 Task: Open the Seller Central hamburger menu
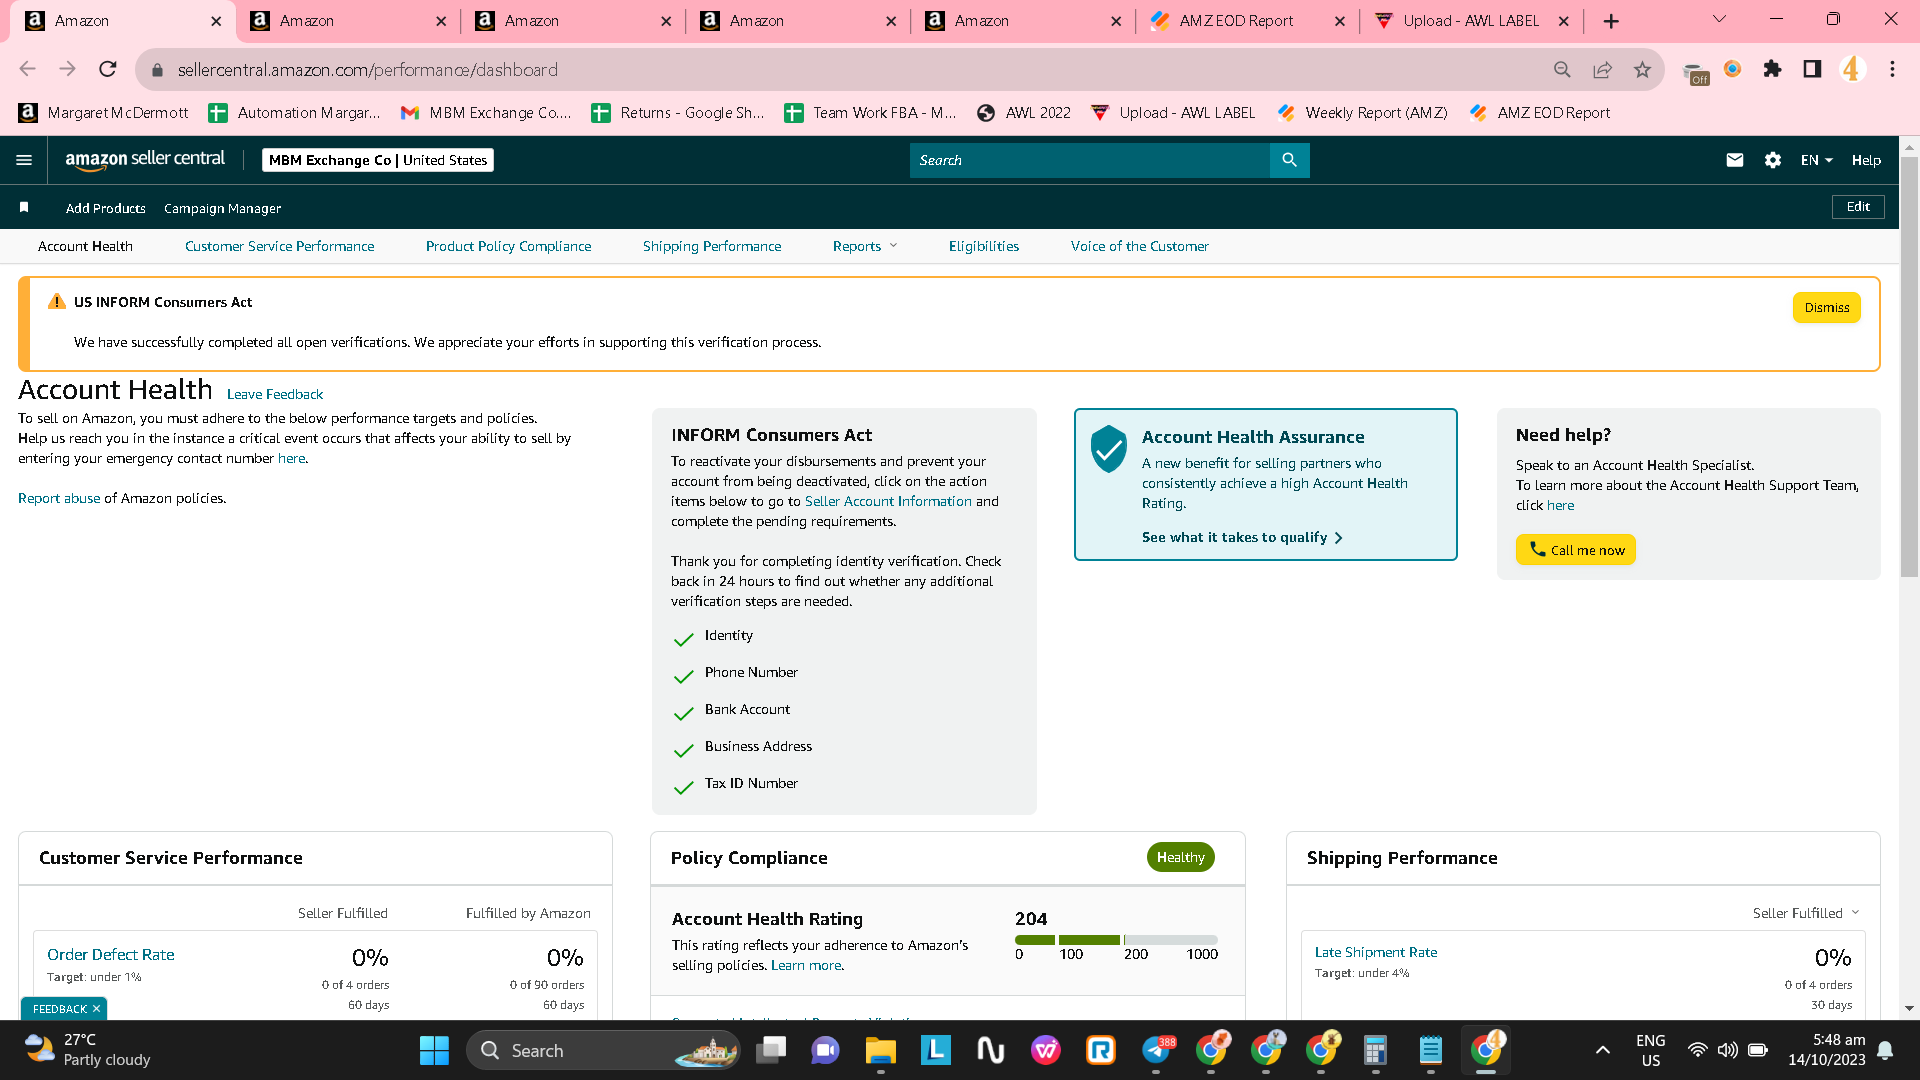tap(24, 160)
